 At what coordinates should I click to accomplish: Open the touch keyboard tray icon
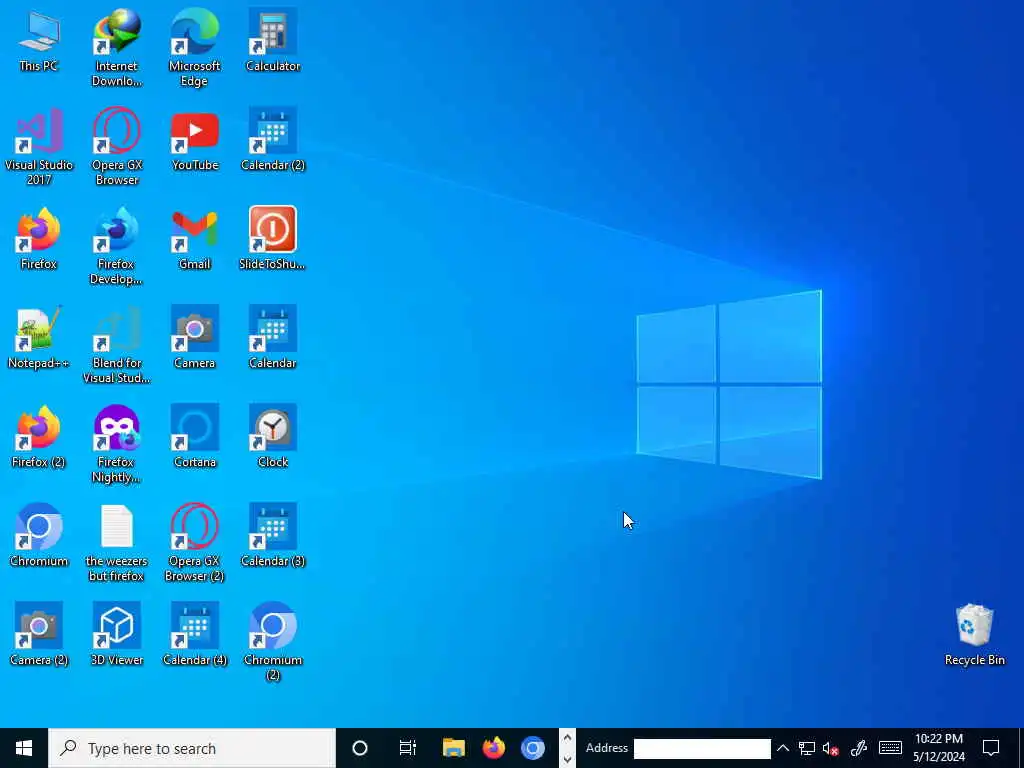tap(890, 748)
